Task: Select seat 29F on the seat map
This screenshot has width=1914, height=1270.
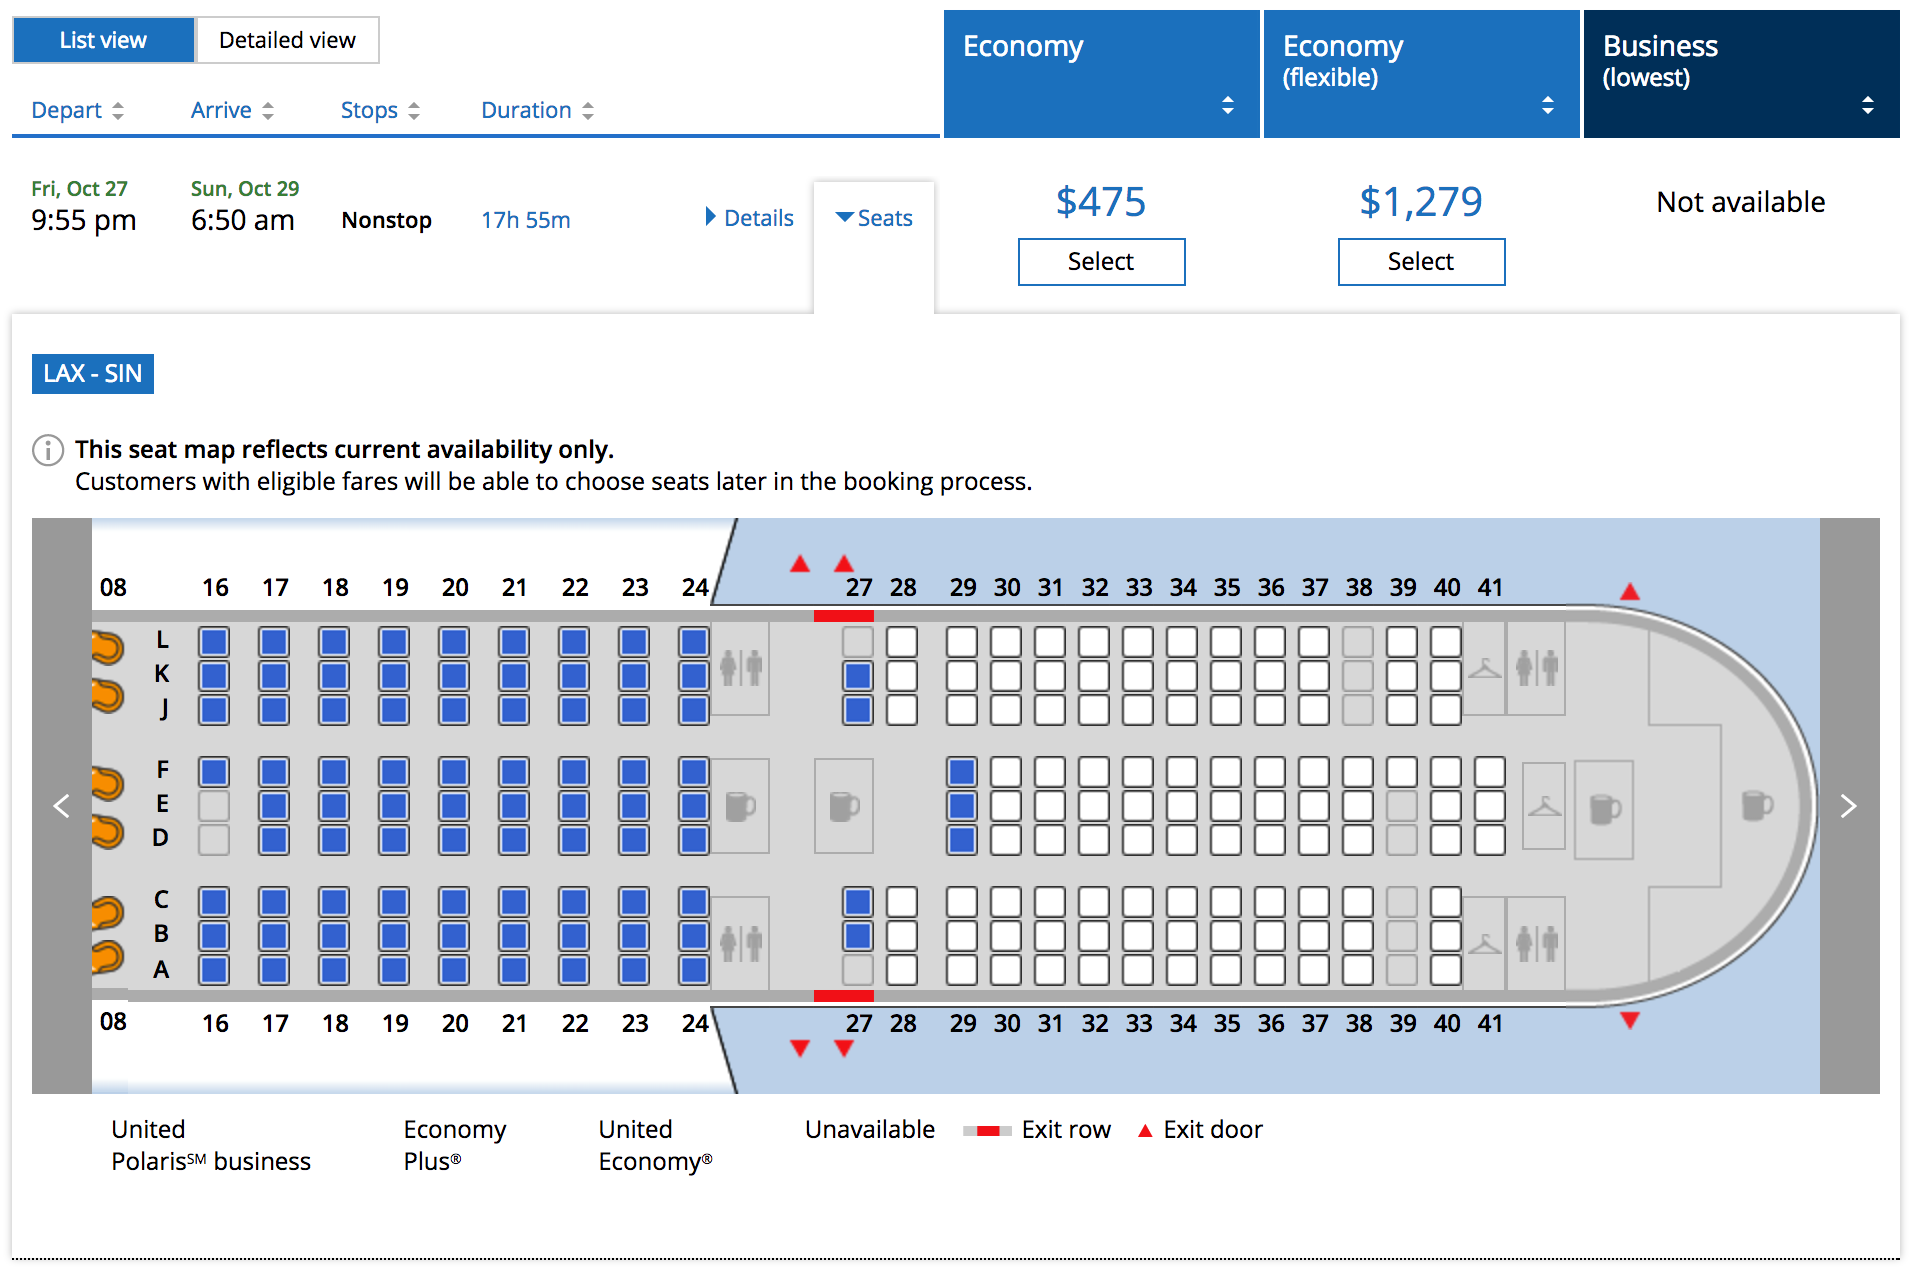Action: [x=962, y=772]
